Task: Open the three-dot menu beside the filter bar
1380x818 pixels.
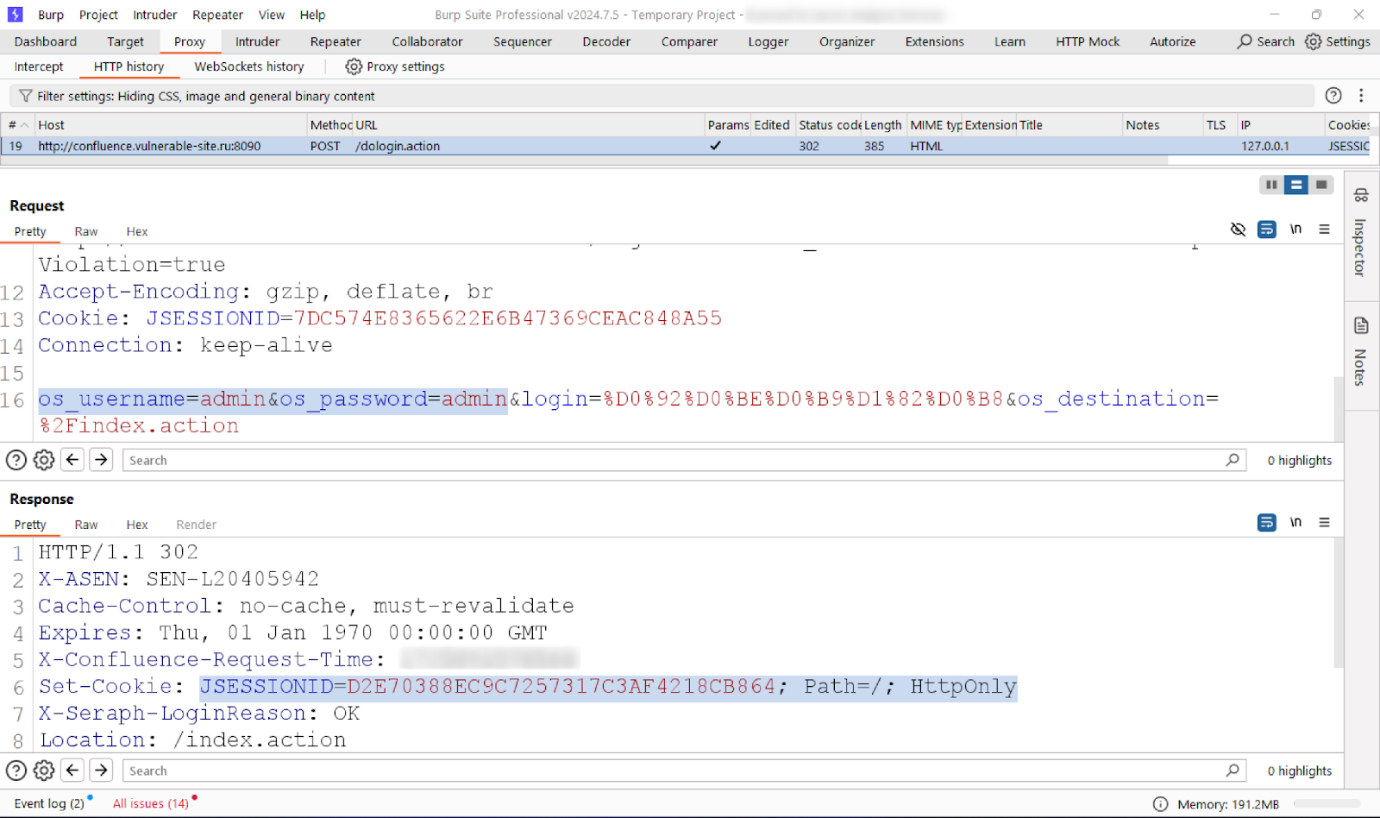Action: (x=1361, y=96)
